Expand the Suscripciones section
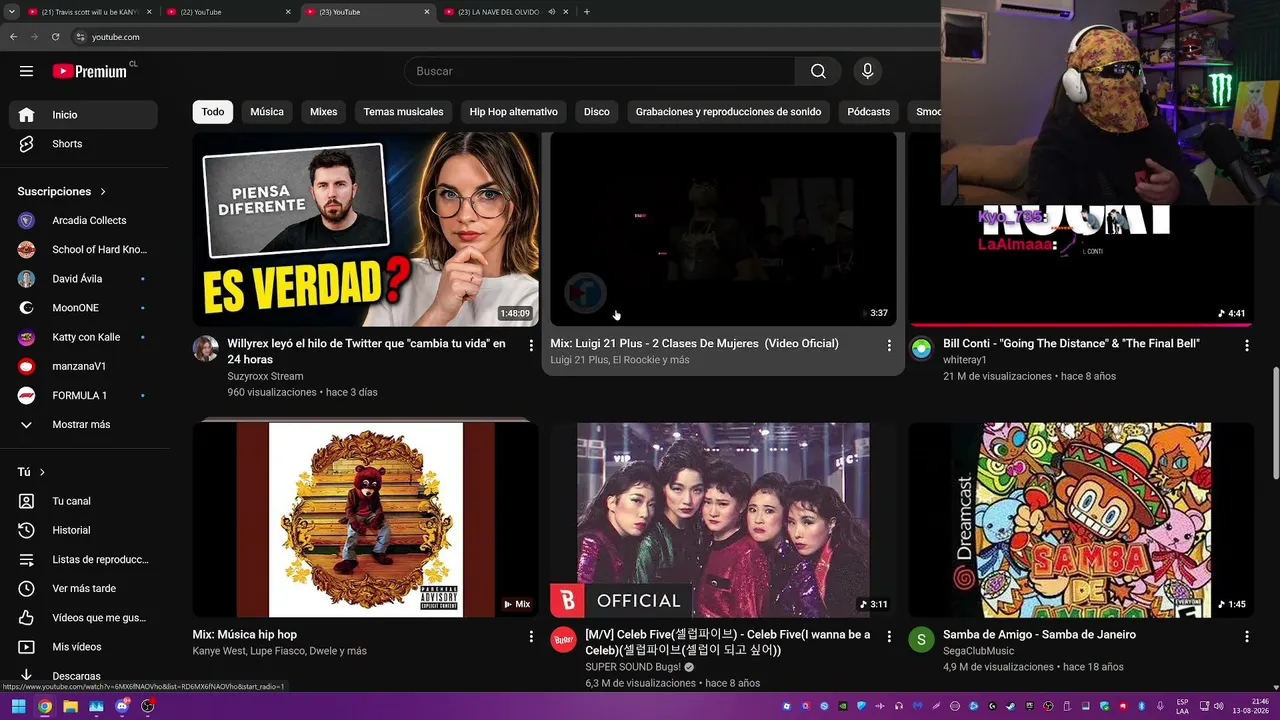This screenshot has height=720, width=1280. (x=62, y=191)
